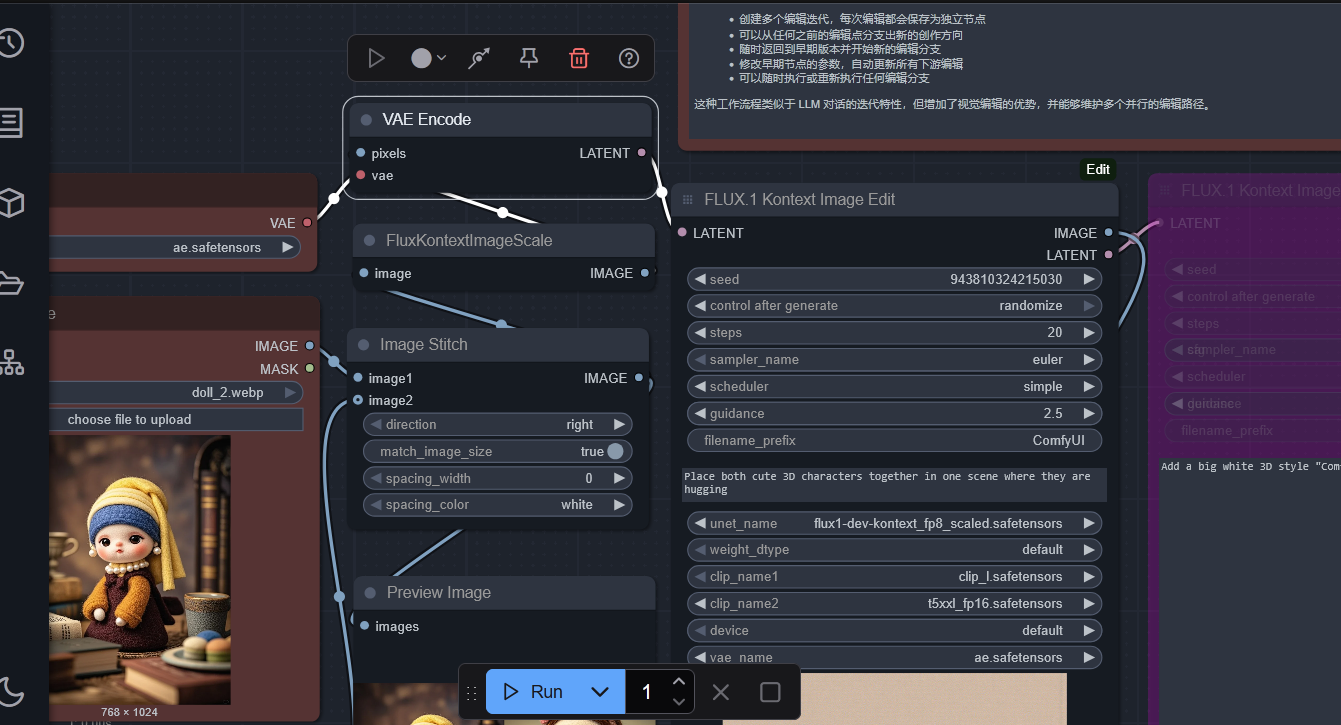Image resolution: width=1341 pixels, height=725 pixels.
Task: Open spacing_color white combo
Action: pyautogui.click(x=498, y=505)
